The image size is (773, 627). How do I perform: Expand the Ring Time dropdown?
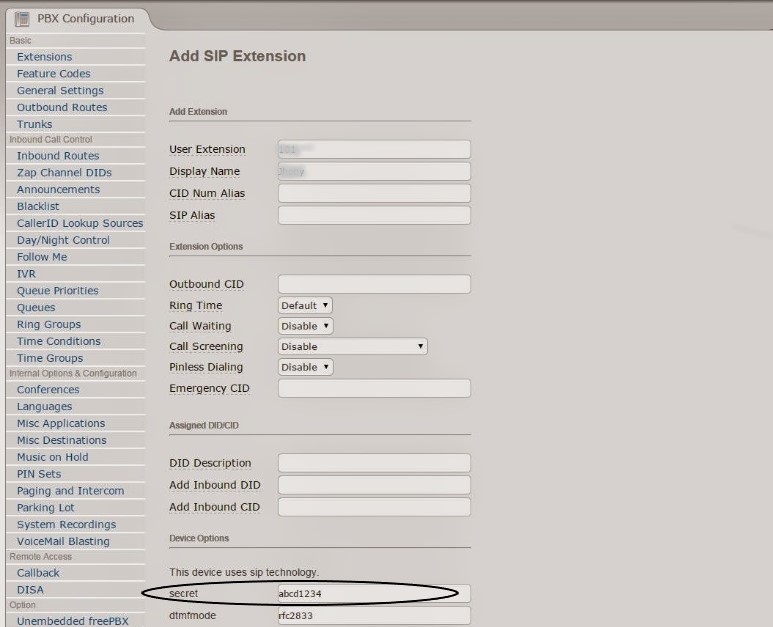[305, 305]
